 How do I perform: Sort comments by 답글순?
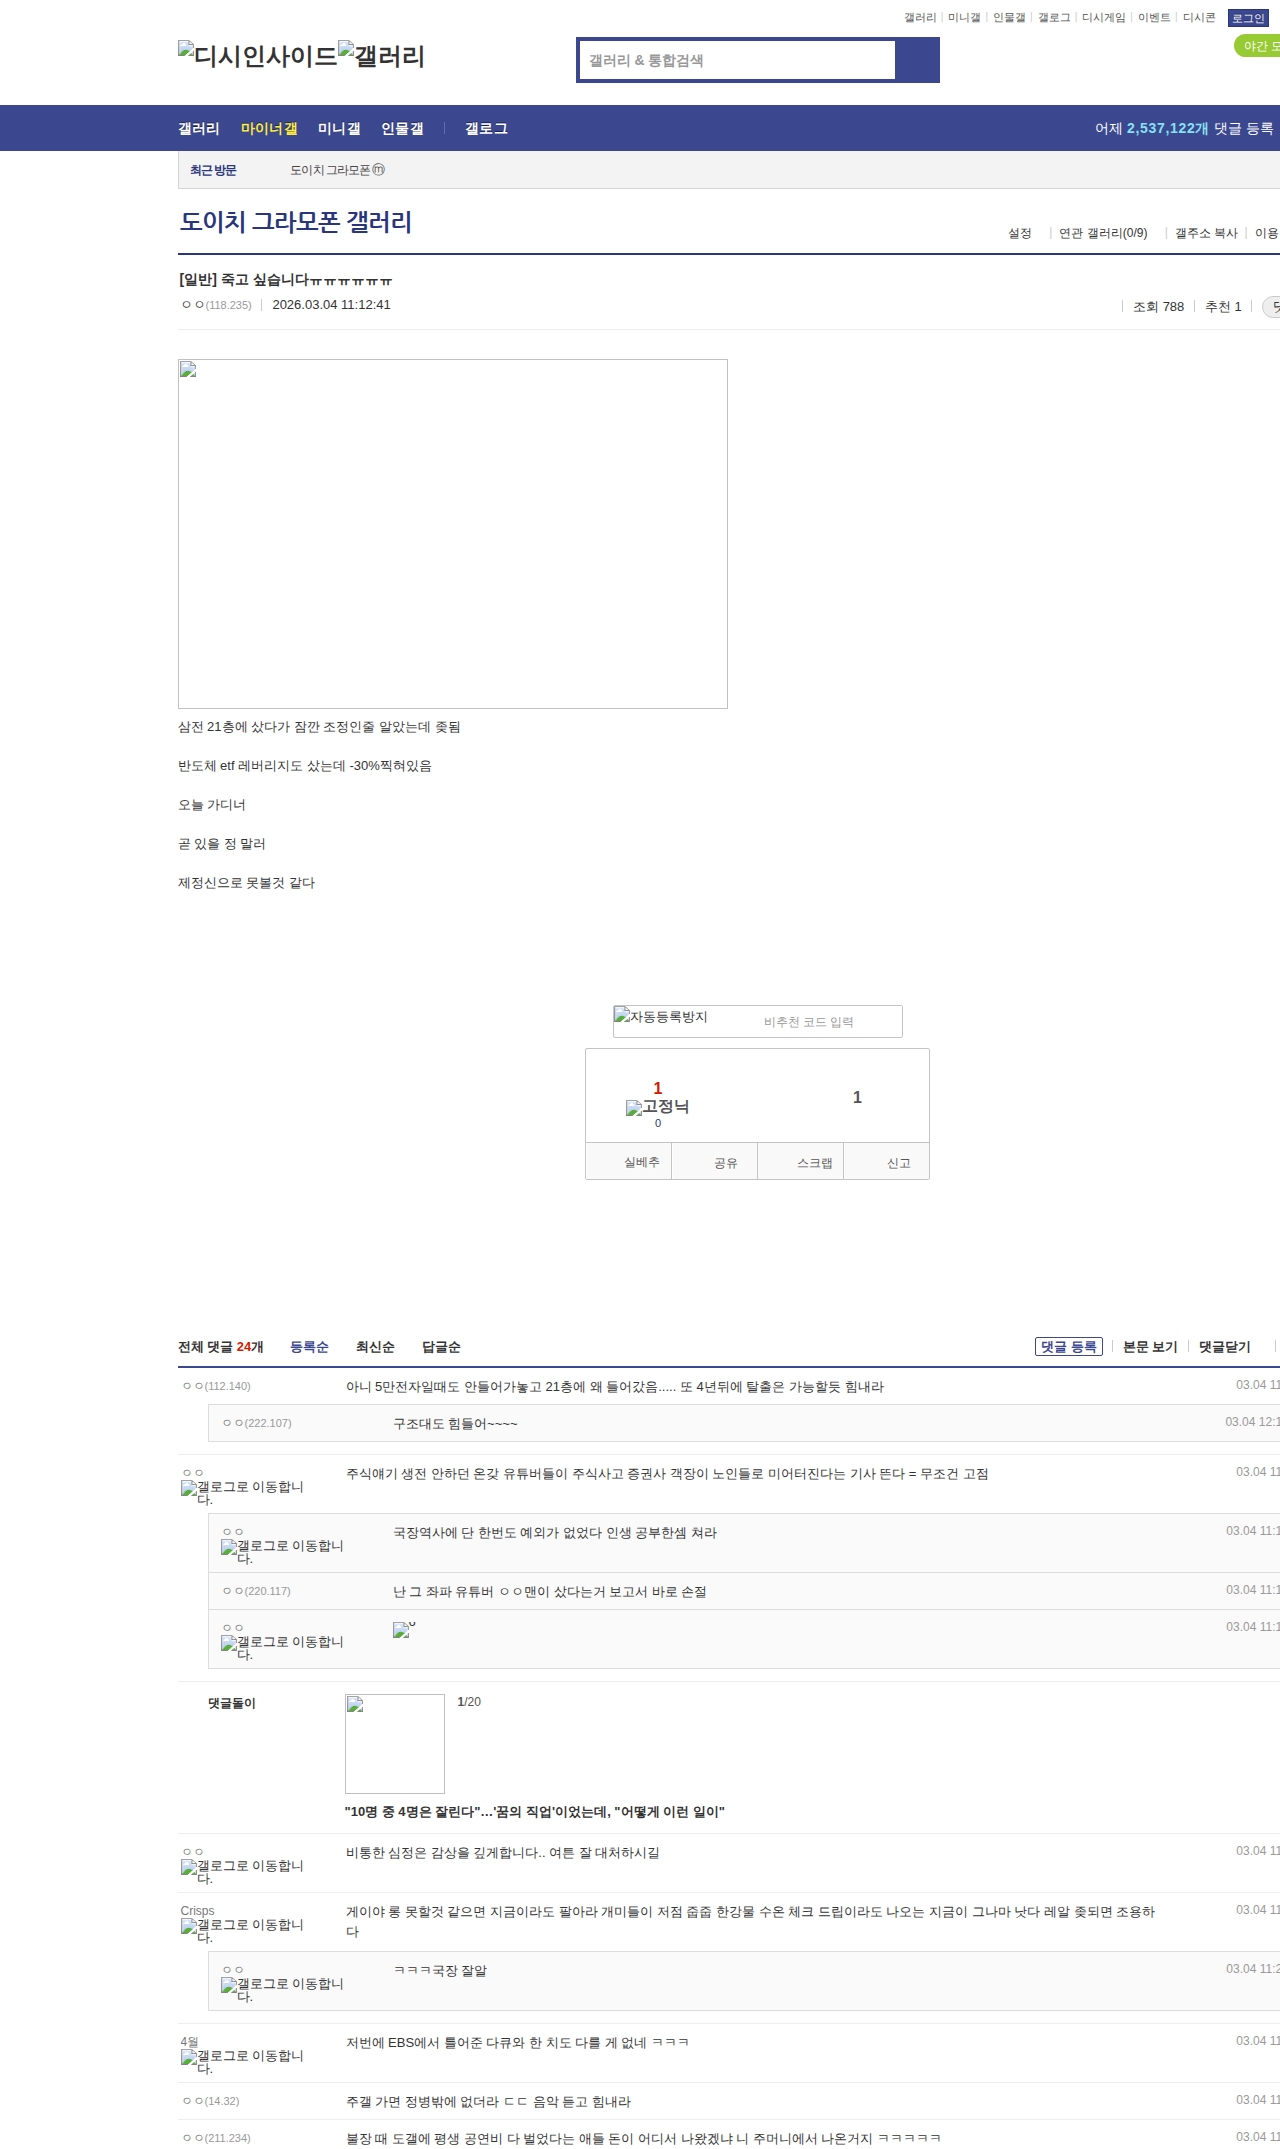(441, 1347)
